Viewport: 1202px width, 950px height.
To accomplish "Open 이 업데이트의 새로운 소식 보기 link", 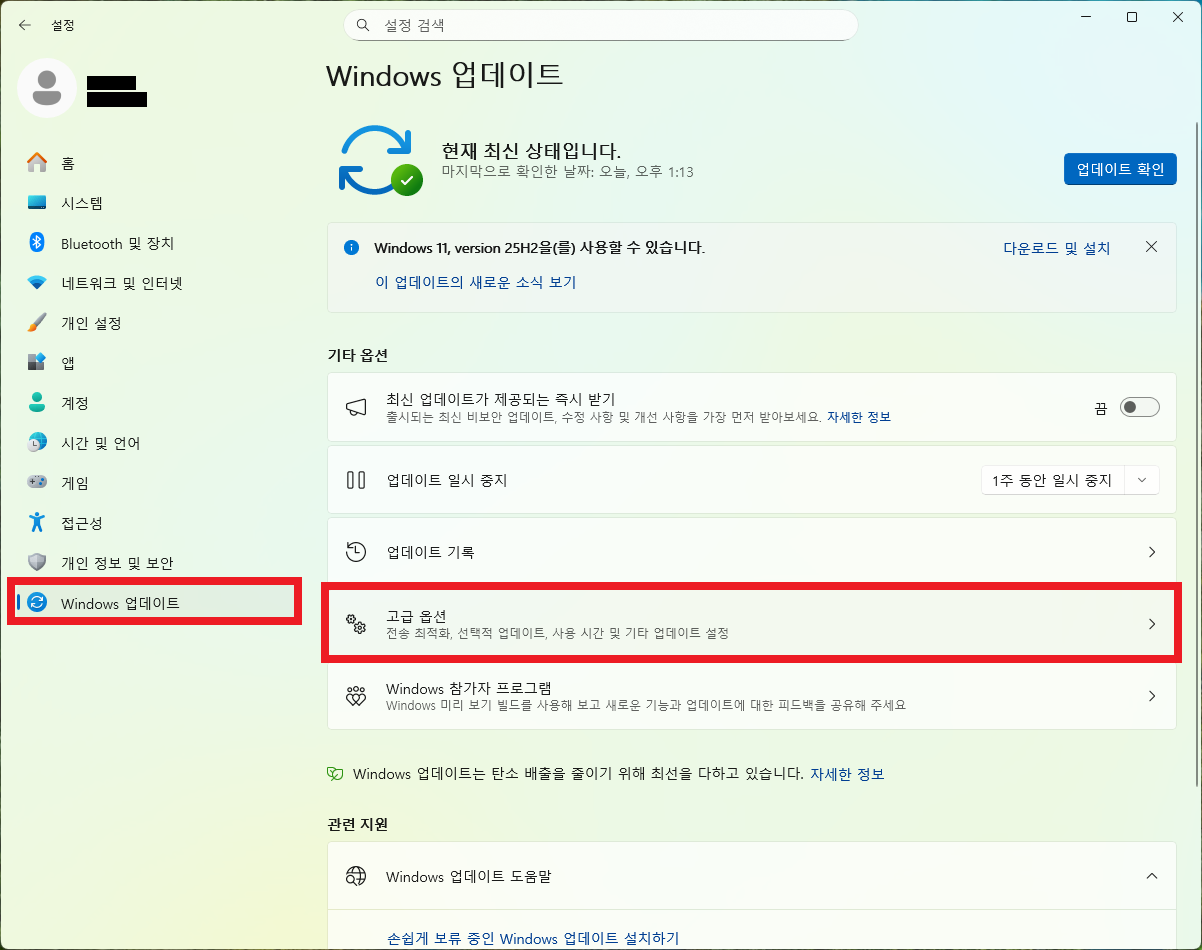I will click(x=476, y=283).
